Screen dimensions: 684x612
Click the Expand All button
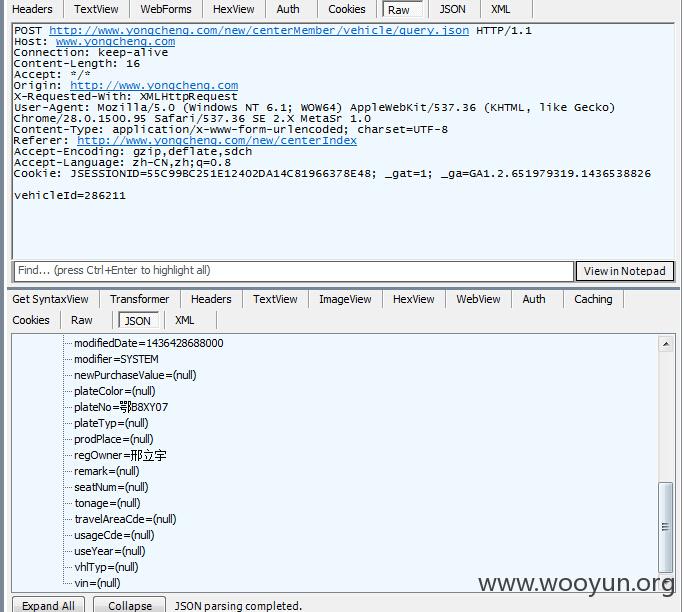coord(48,605)
